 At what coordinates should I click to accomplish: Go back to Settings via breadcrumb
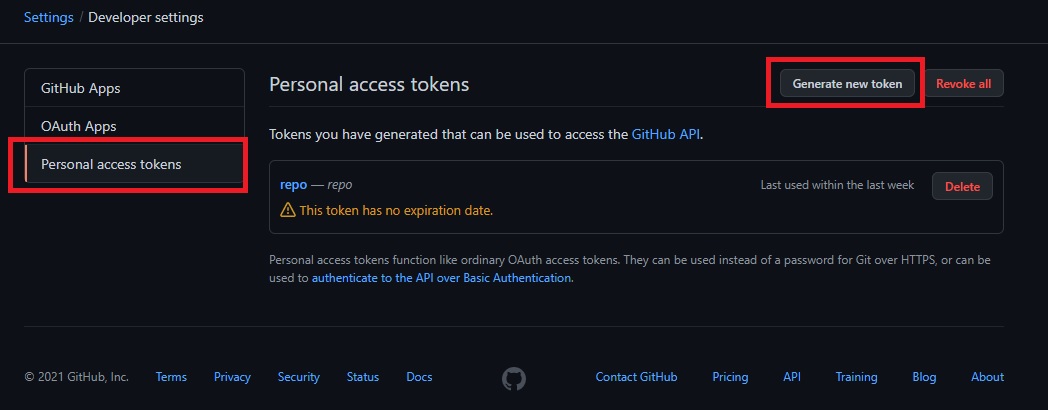pos(49,17)
